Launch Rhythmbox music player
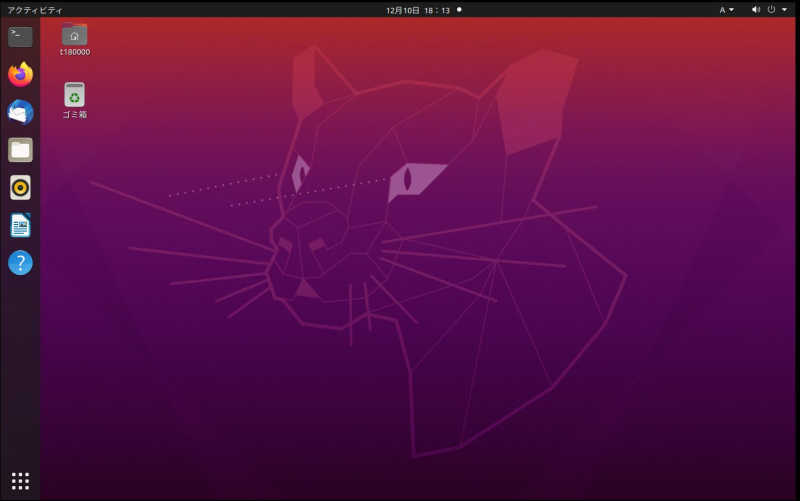Image resolution: width=800 pixels, height=501 pixels. tap(20, 188)
